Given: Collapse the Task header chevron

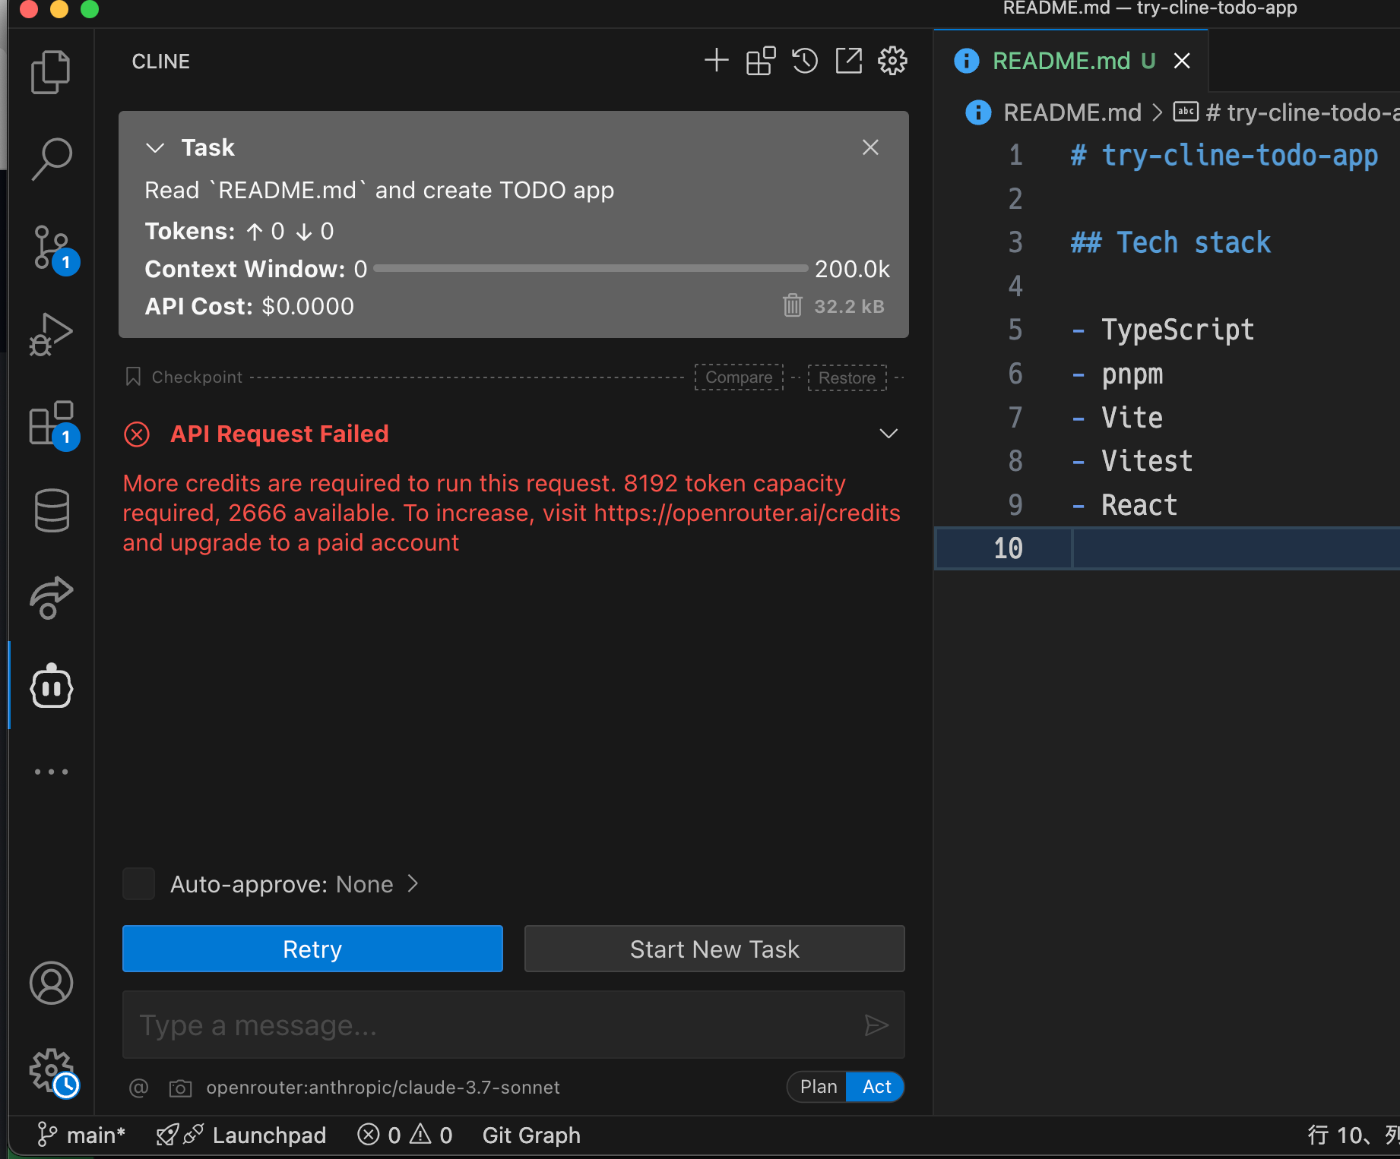Looking at the screenshot, I should tap(155, 148).
